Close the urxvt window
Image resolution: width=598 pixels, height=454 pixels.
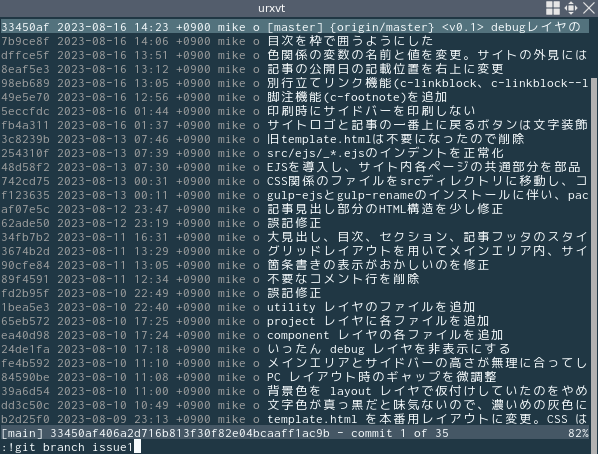click(x=589, y=8)
